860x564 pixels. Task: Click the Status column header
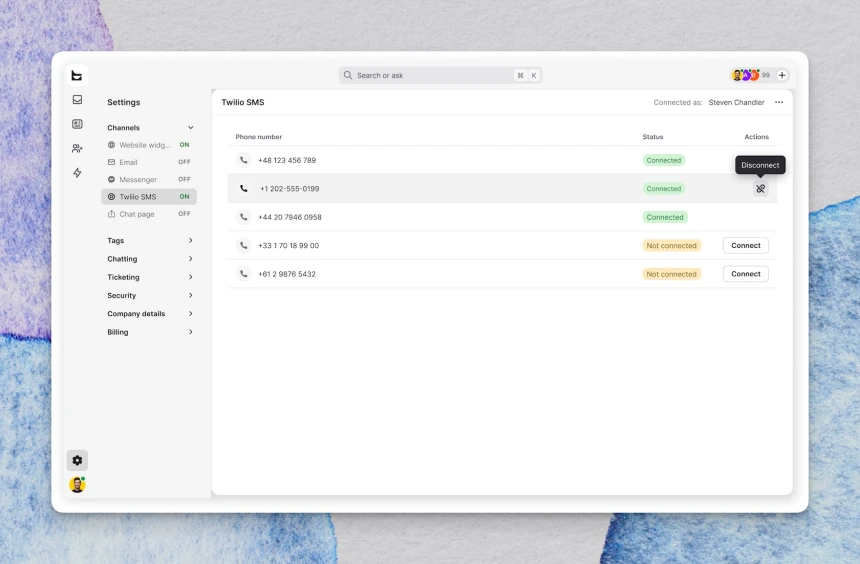tap(653, 137)
